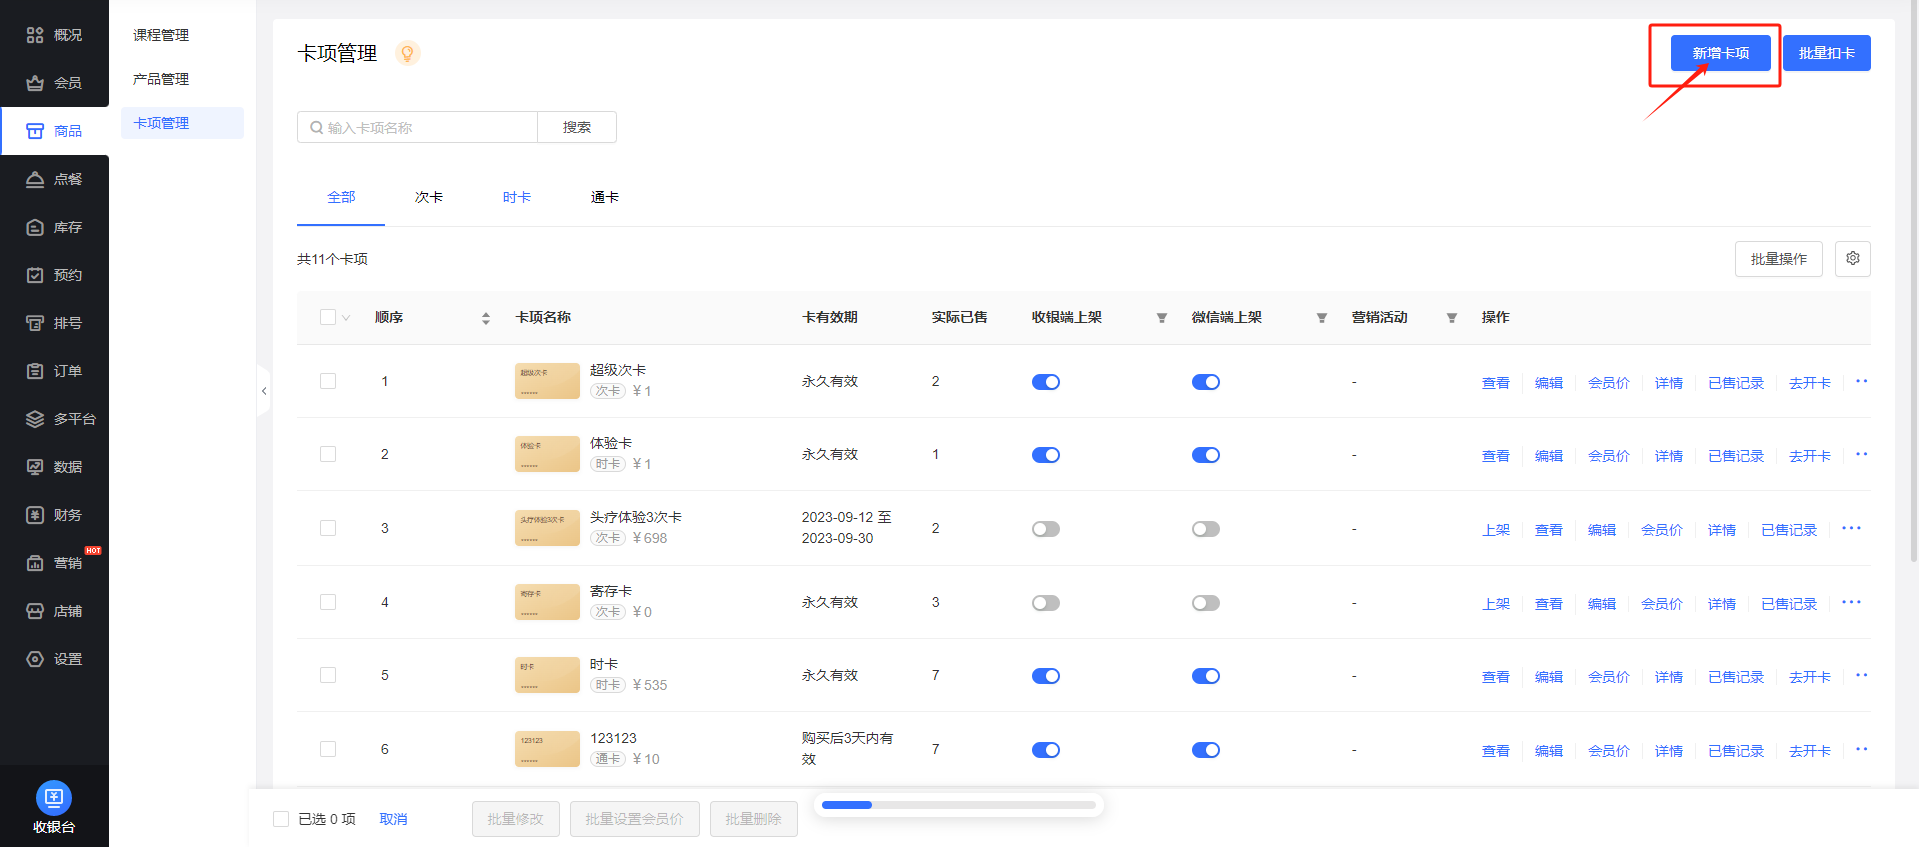Open 设置 settings in the sidebar

[55, 659]
